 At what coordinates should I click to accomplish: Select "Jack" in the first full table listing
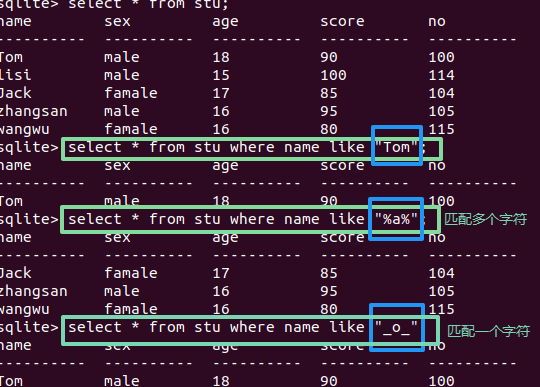[15, 93]
